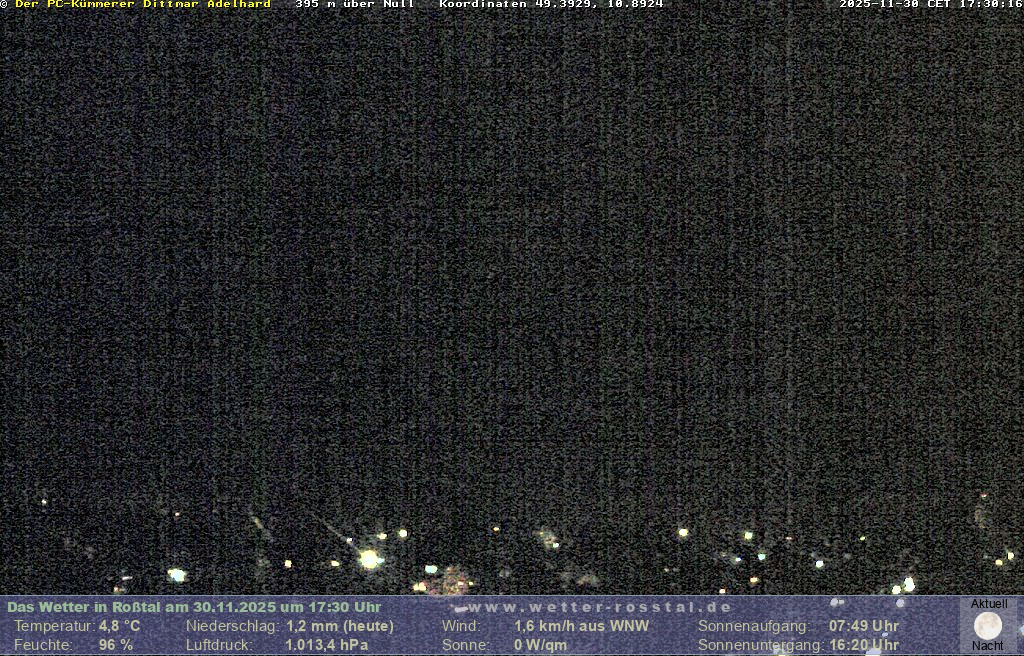Click the moon icon in the corner
The image size is (1024, 656).
click(x=988, y=626)
